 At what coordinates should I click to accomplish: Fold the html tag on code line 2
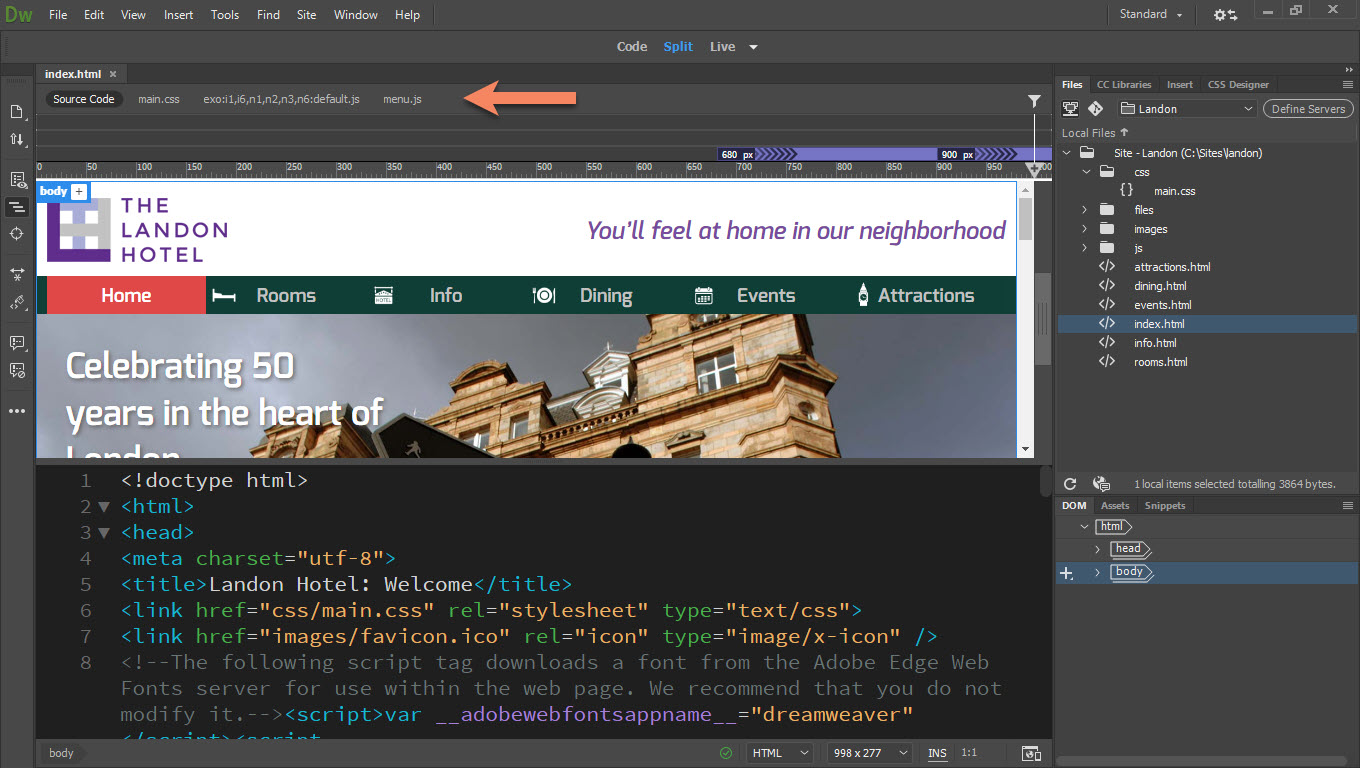point(104,507)
